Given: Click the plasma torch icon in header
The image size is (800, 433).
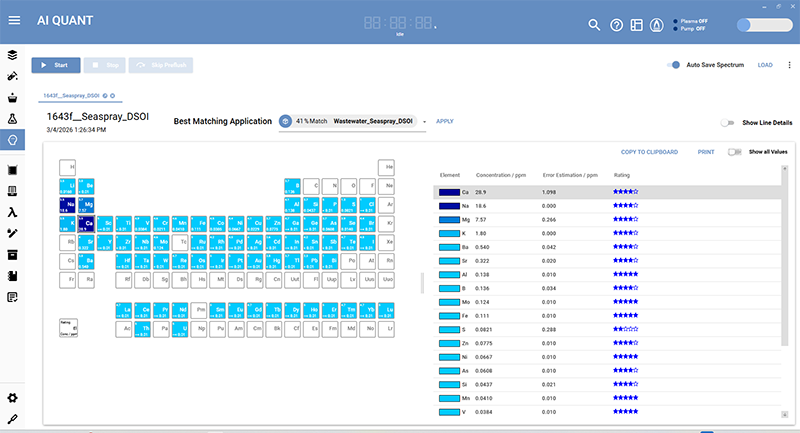Looking at the screenshot, I should click(657, 25).
